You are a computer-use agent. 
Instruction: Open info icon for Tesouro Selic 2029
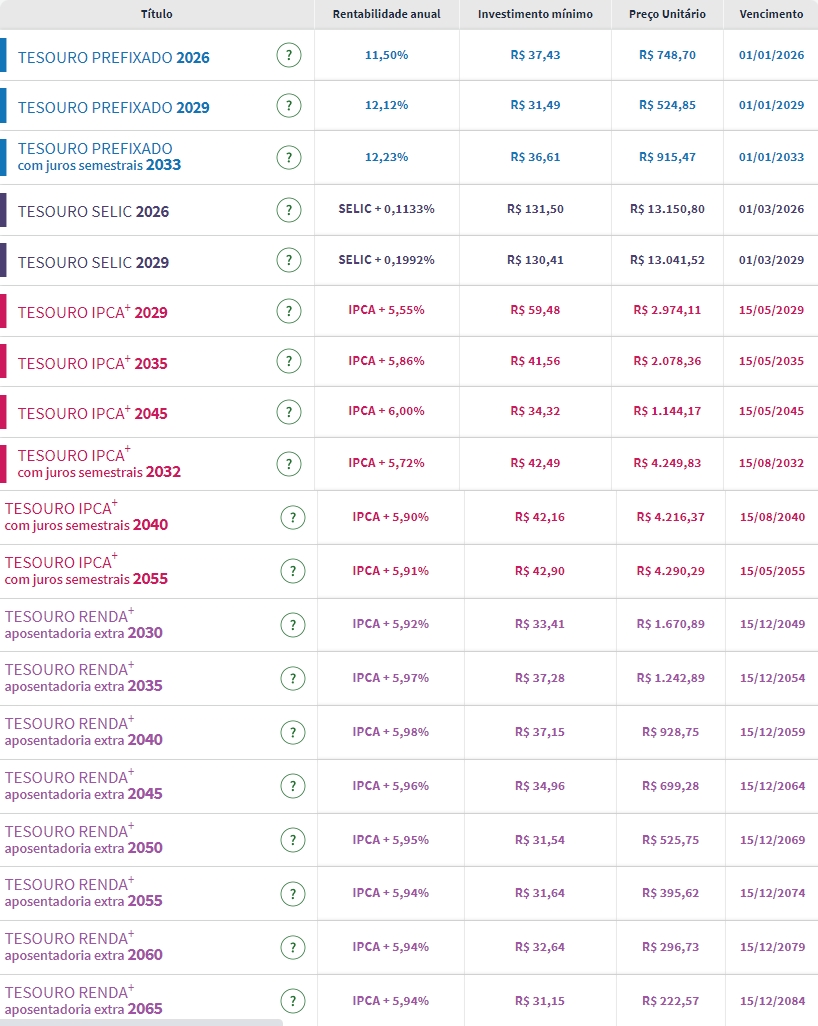[x=289, y=261]
